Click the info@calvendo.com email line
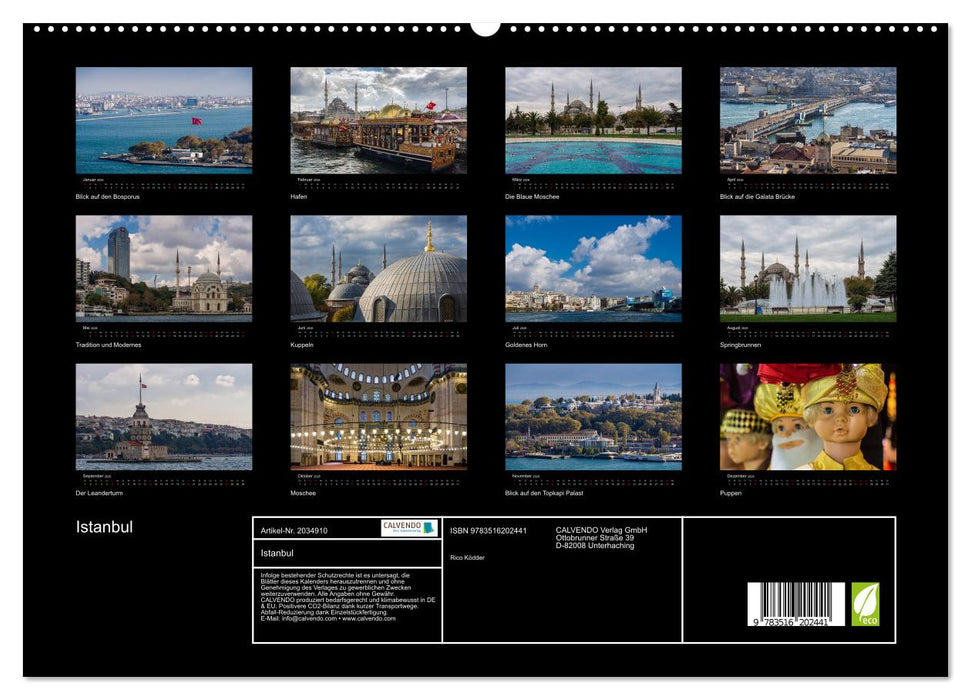The image size is (971, 700). [326, 619]
